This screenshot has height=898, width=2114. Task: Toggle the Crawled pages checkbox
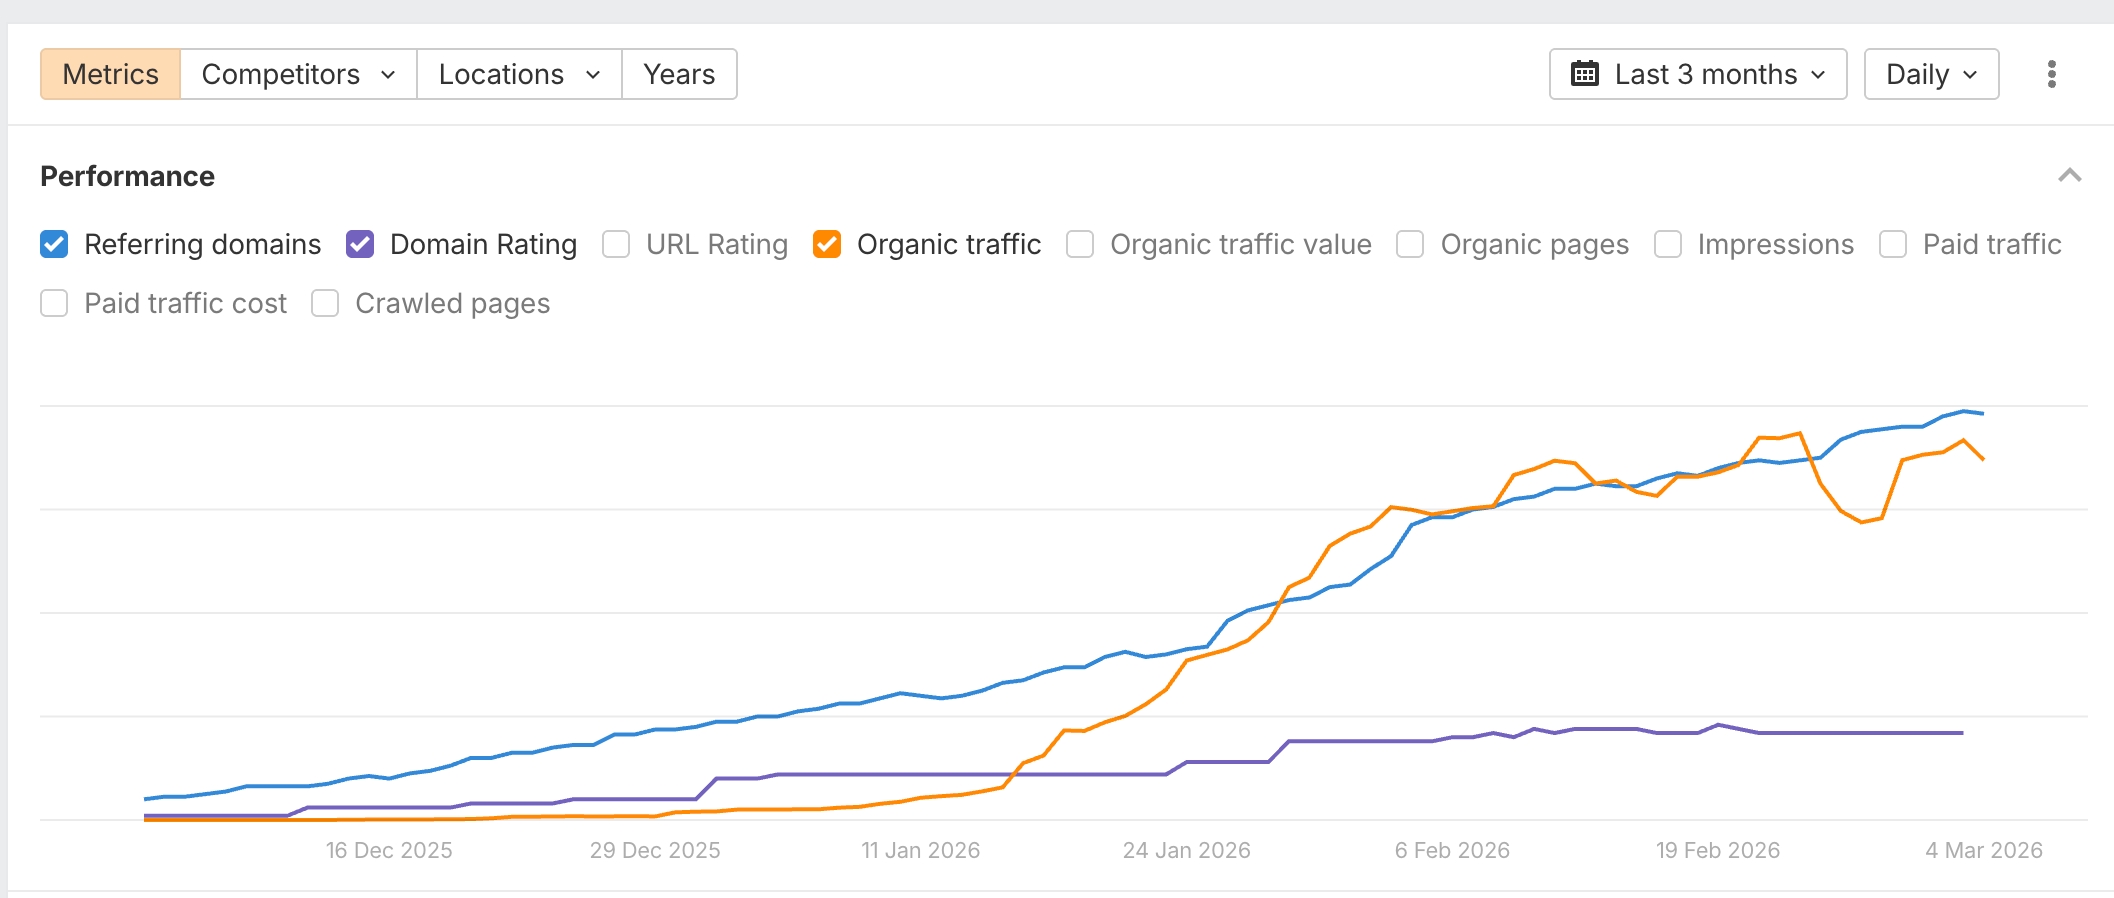325,303
